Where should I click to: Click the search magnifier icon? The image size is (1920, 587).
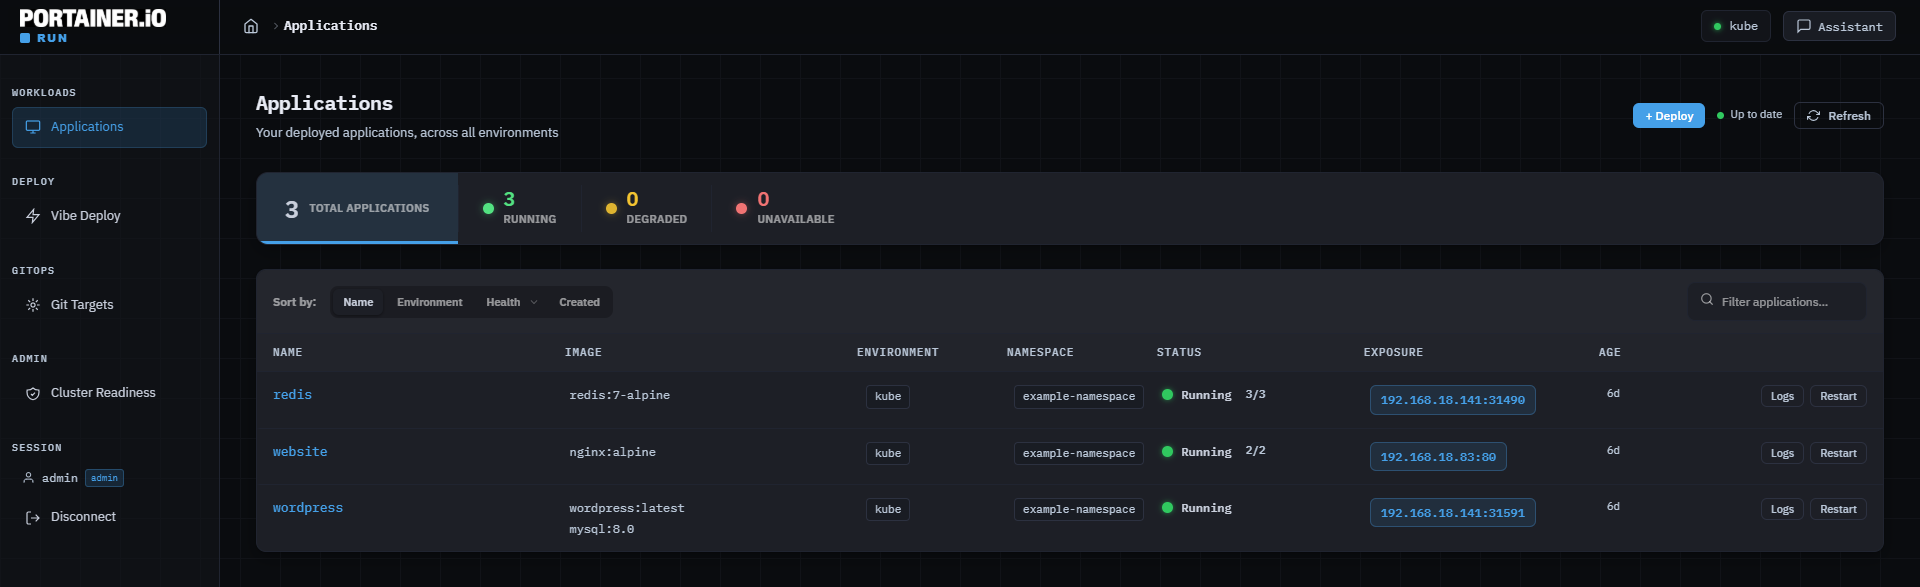tap(1707, 300)
